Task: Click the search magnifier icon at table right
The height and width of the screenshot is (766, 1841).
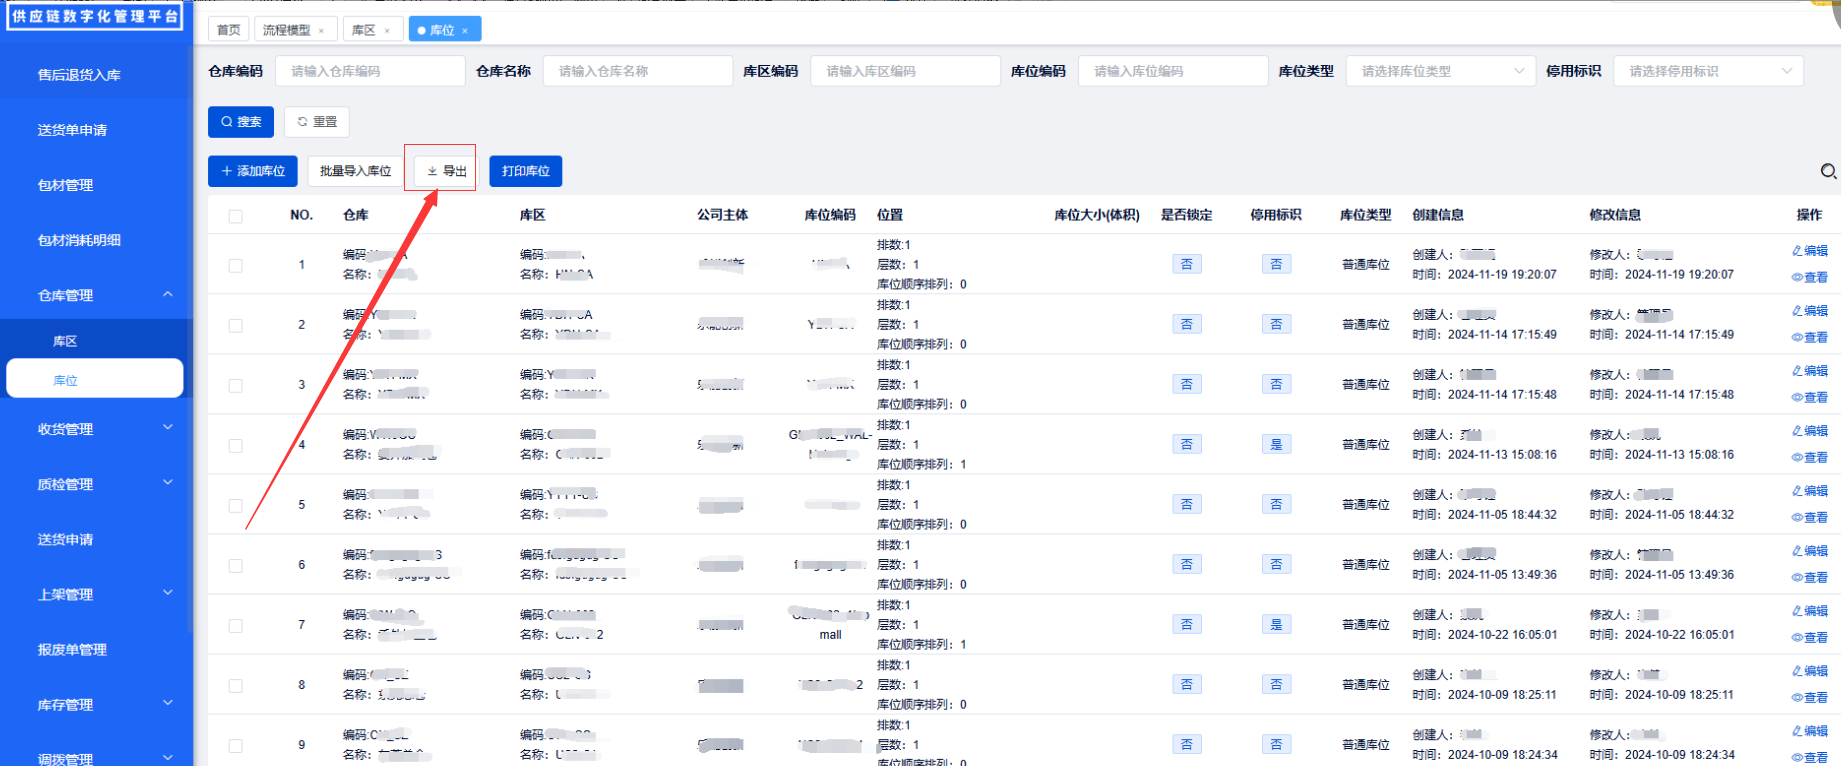Action: click(x=1828, y=172)
